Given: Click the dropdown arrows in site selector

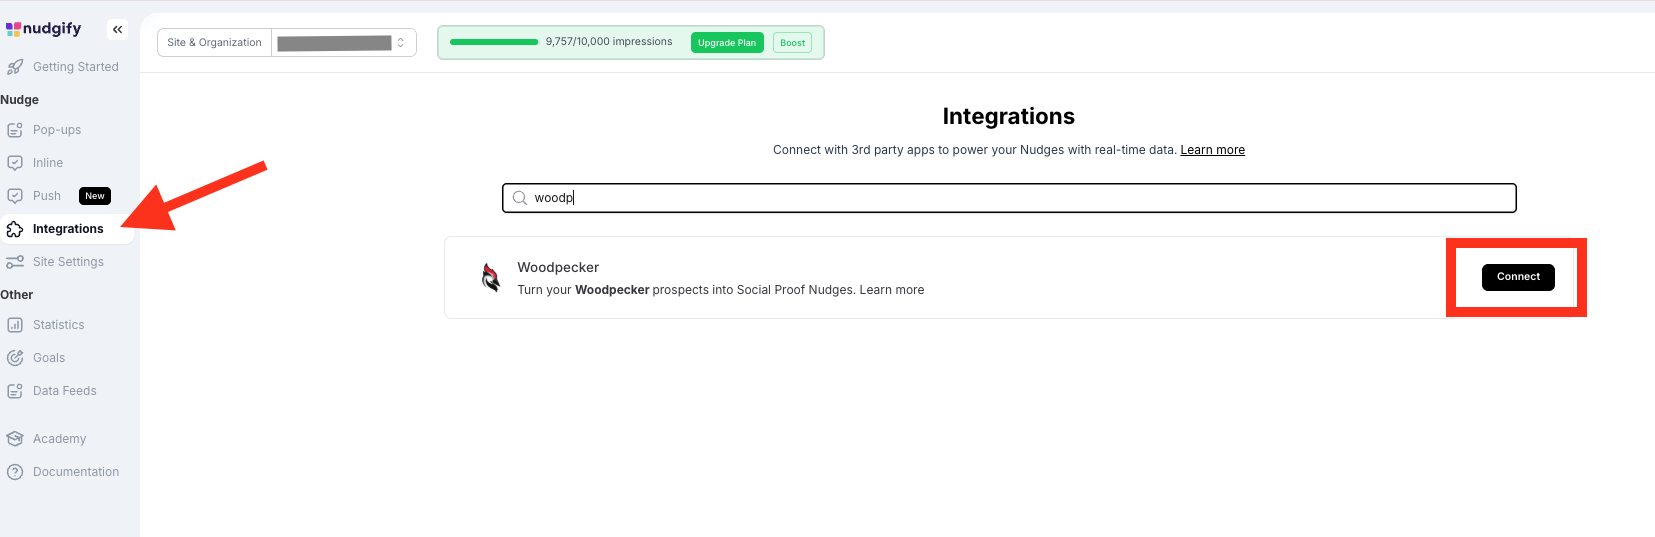Looking at the screenshot, I should click(x=401, y=43).
